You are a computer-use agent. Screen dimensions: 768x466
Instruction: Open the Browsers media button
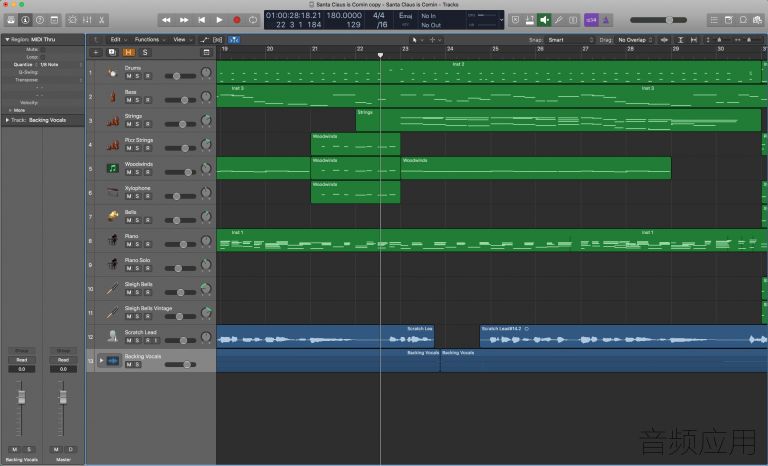point(758,20)
